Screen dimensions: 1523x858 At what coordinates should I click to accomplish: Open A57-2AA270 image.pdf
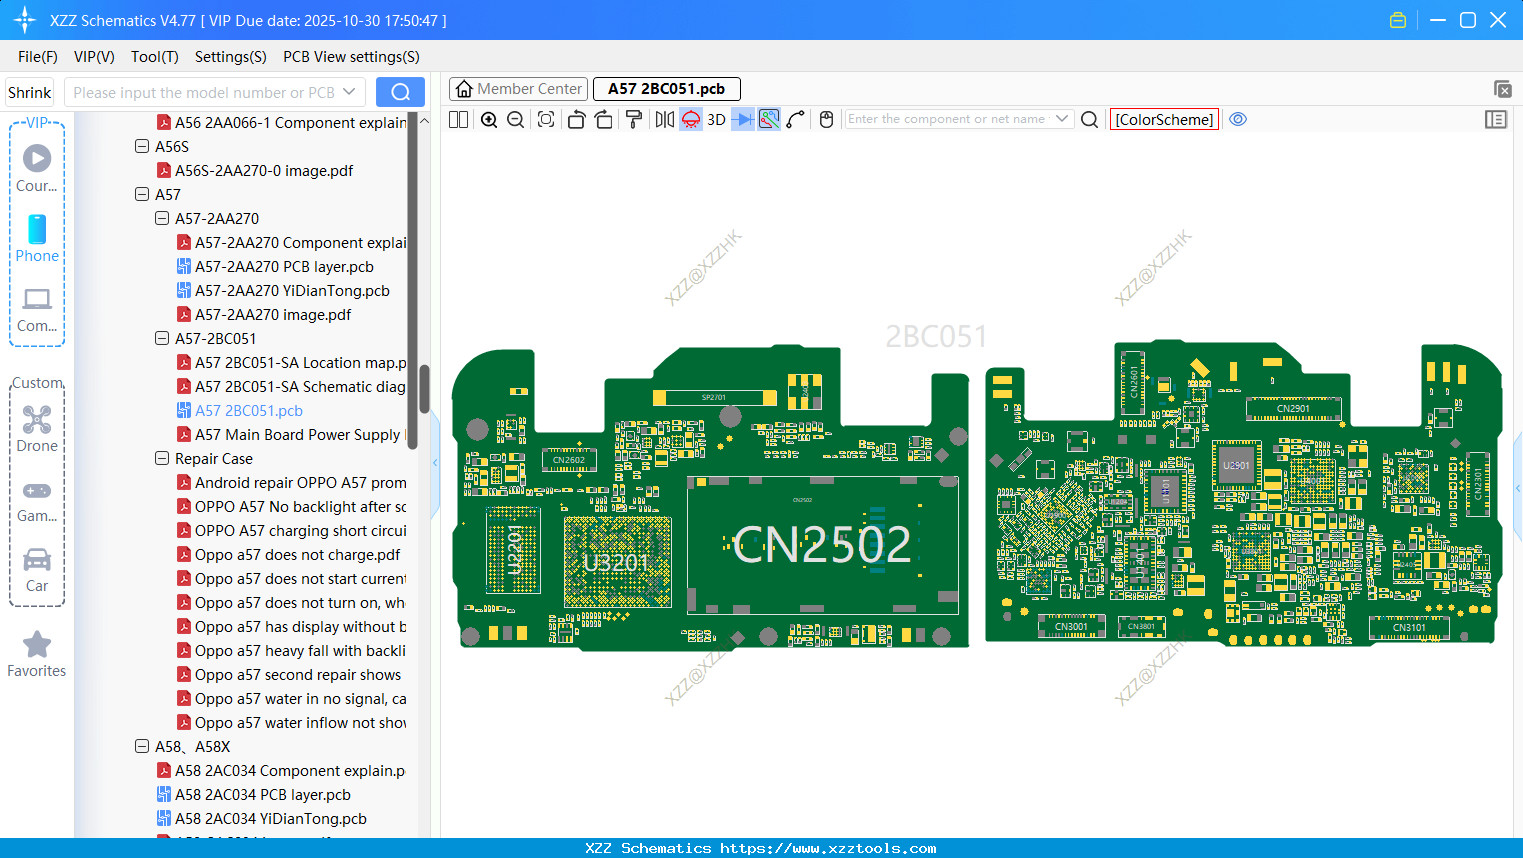pos(273,314)
